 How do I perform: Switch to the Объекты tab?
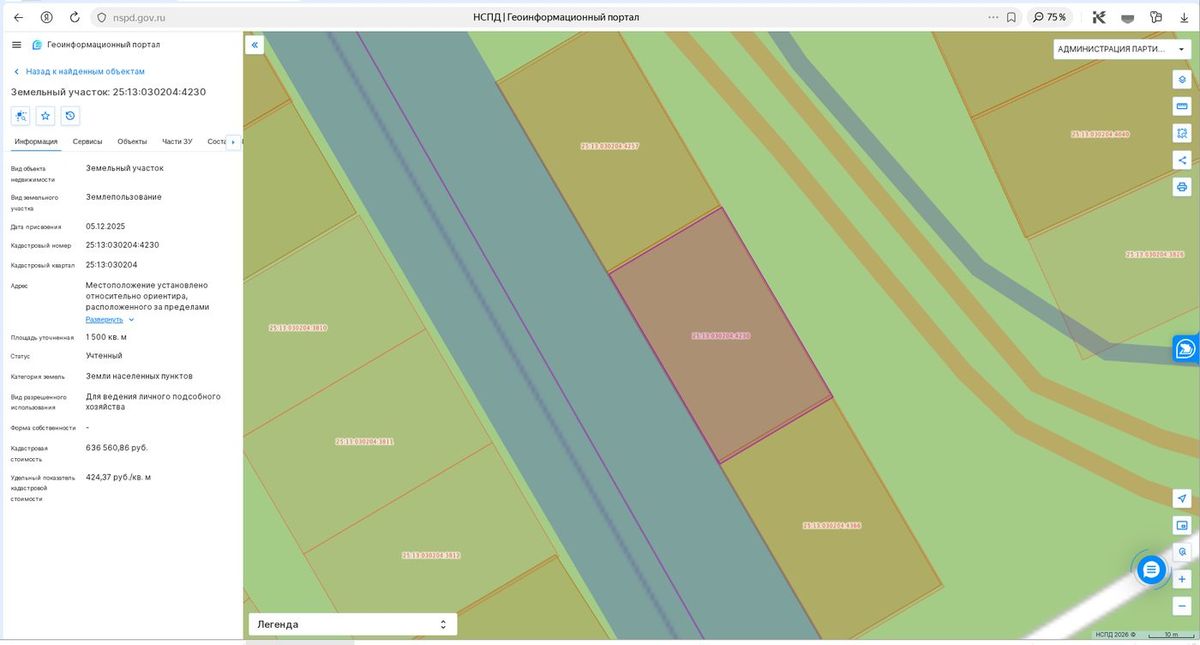point(132,142)
